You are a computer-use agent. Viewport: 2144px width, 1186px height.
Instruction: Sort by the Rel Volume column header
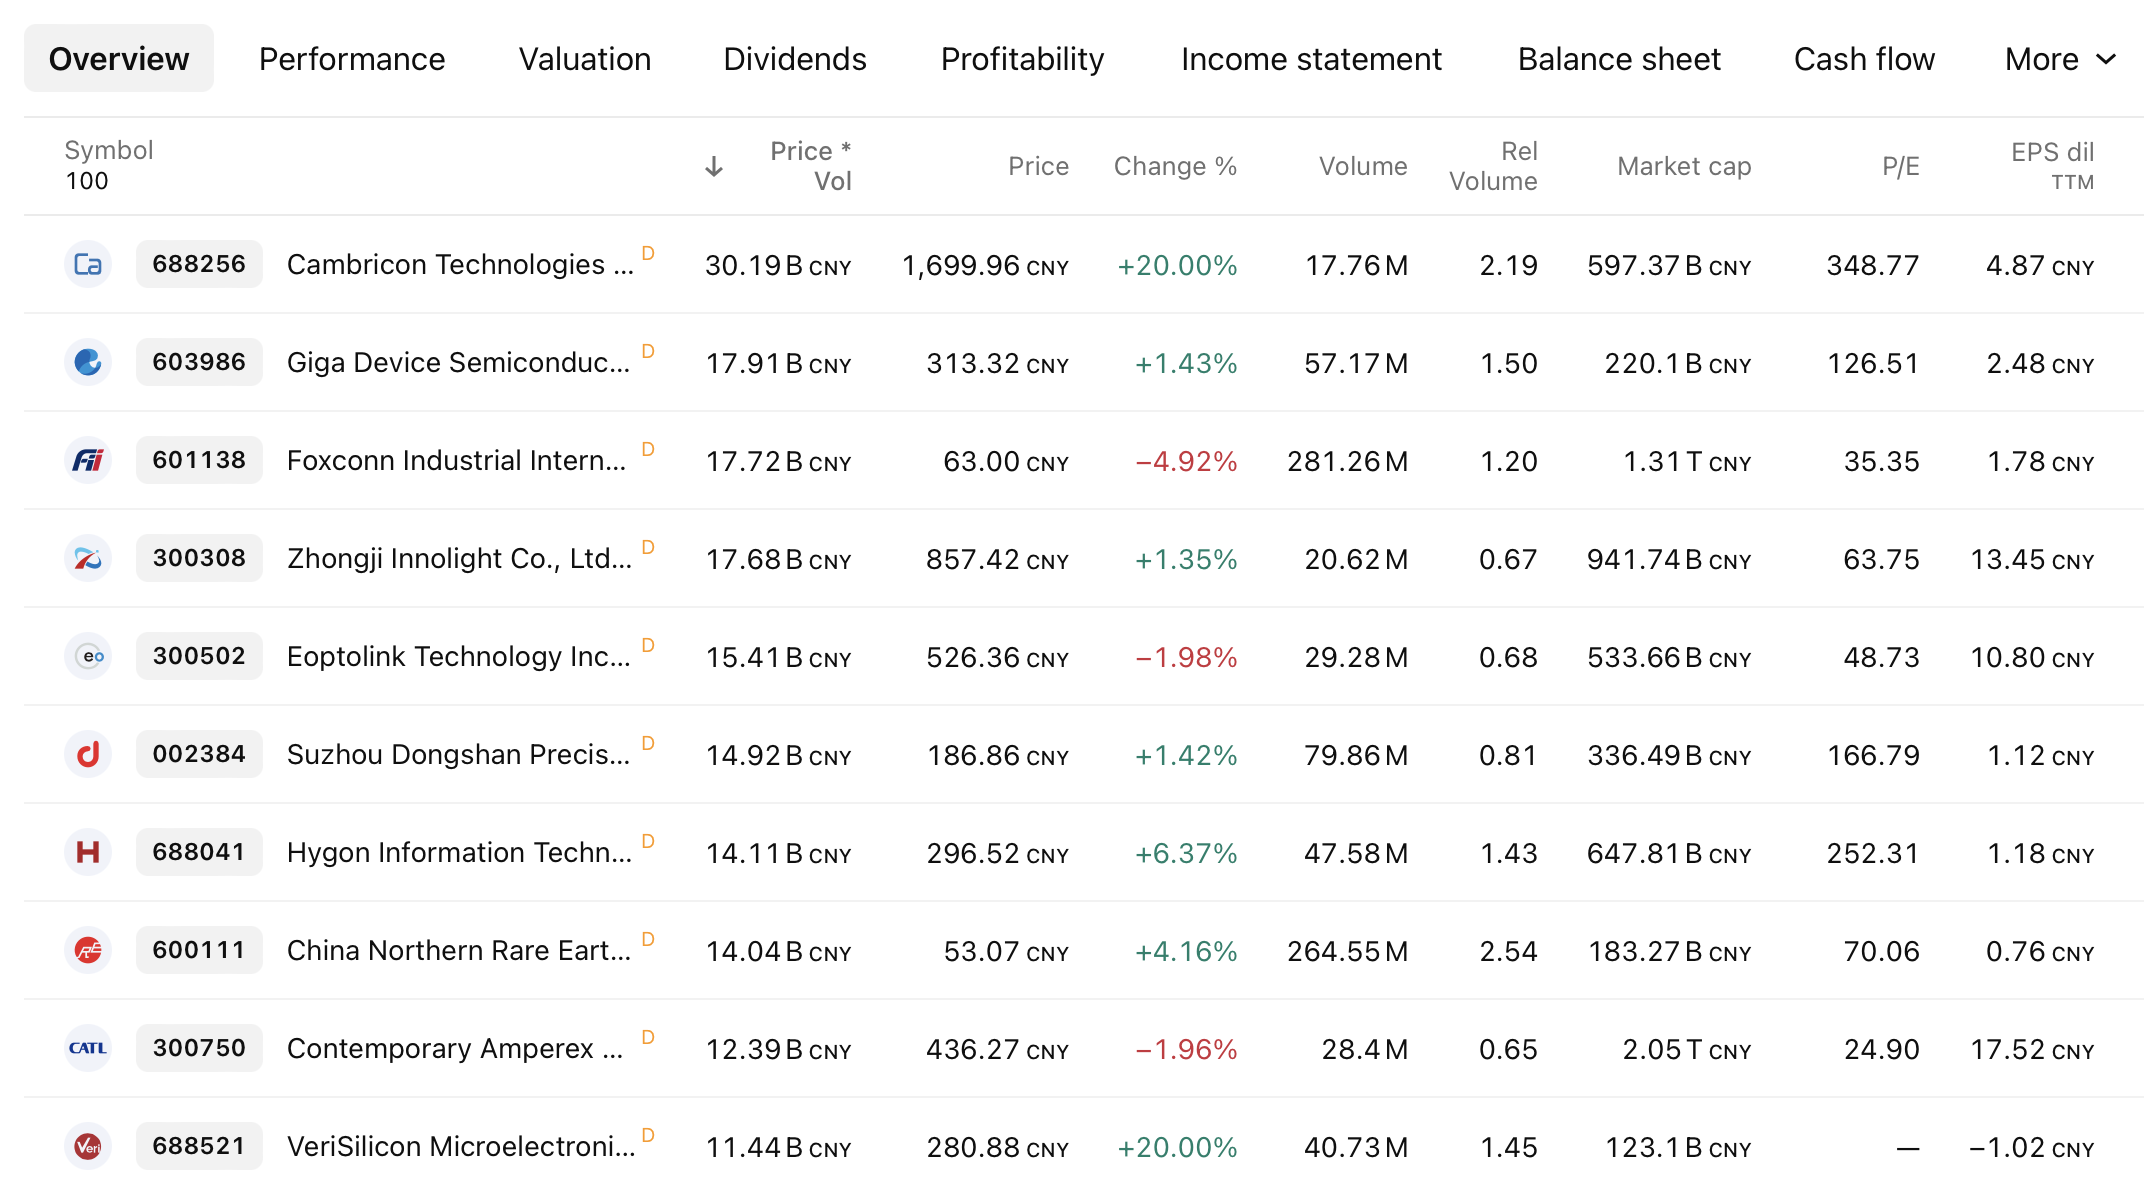coord(1493,166)
